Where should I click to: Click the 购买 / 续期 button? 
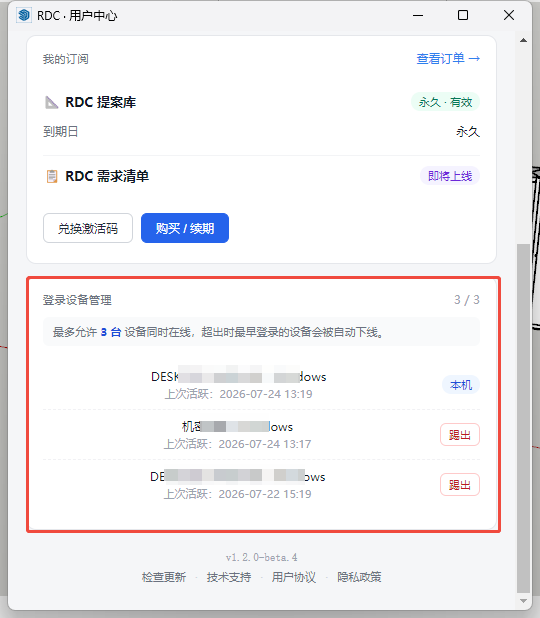tap(185, 228)
